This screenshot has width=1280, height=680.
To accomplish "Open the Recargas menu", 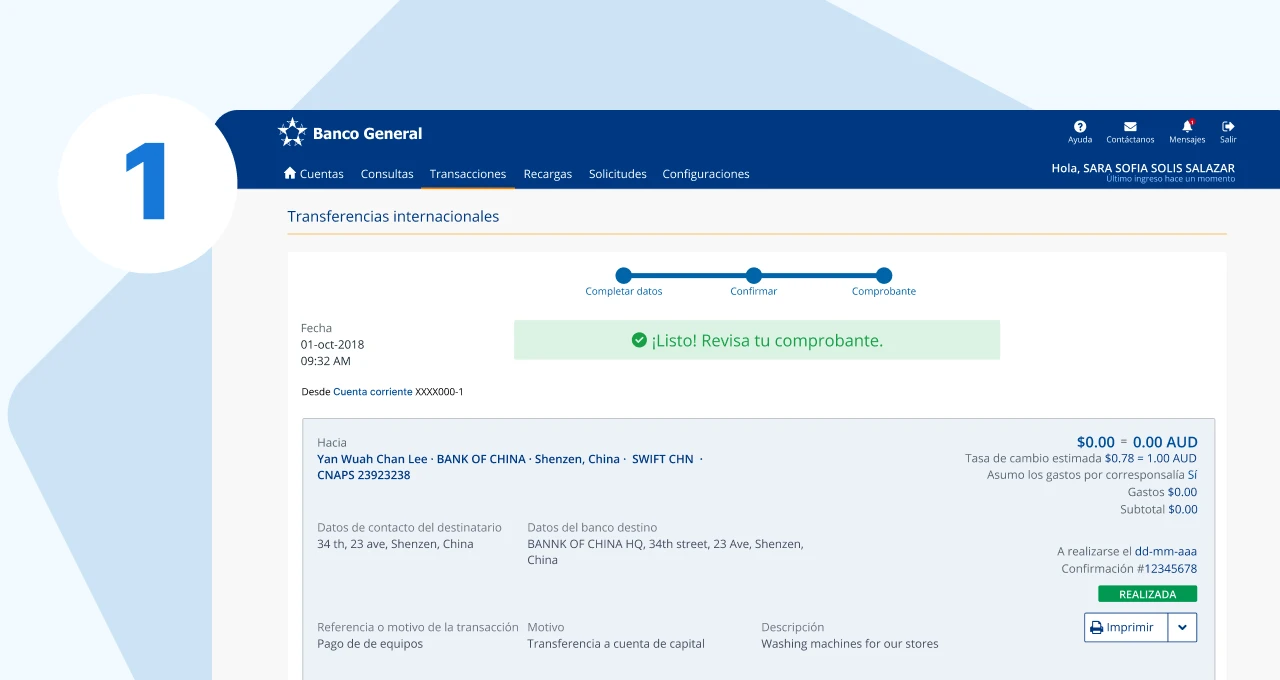I will point(548,174).
